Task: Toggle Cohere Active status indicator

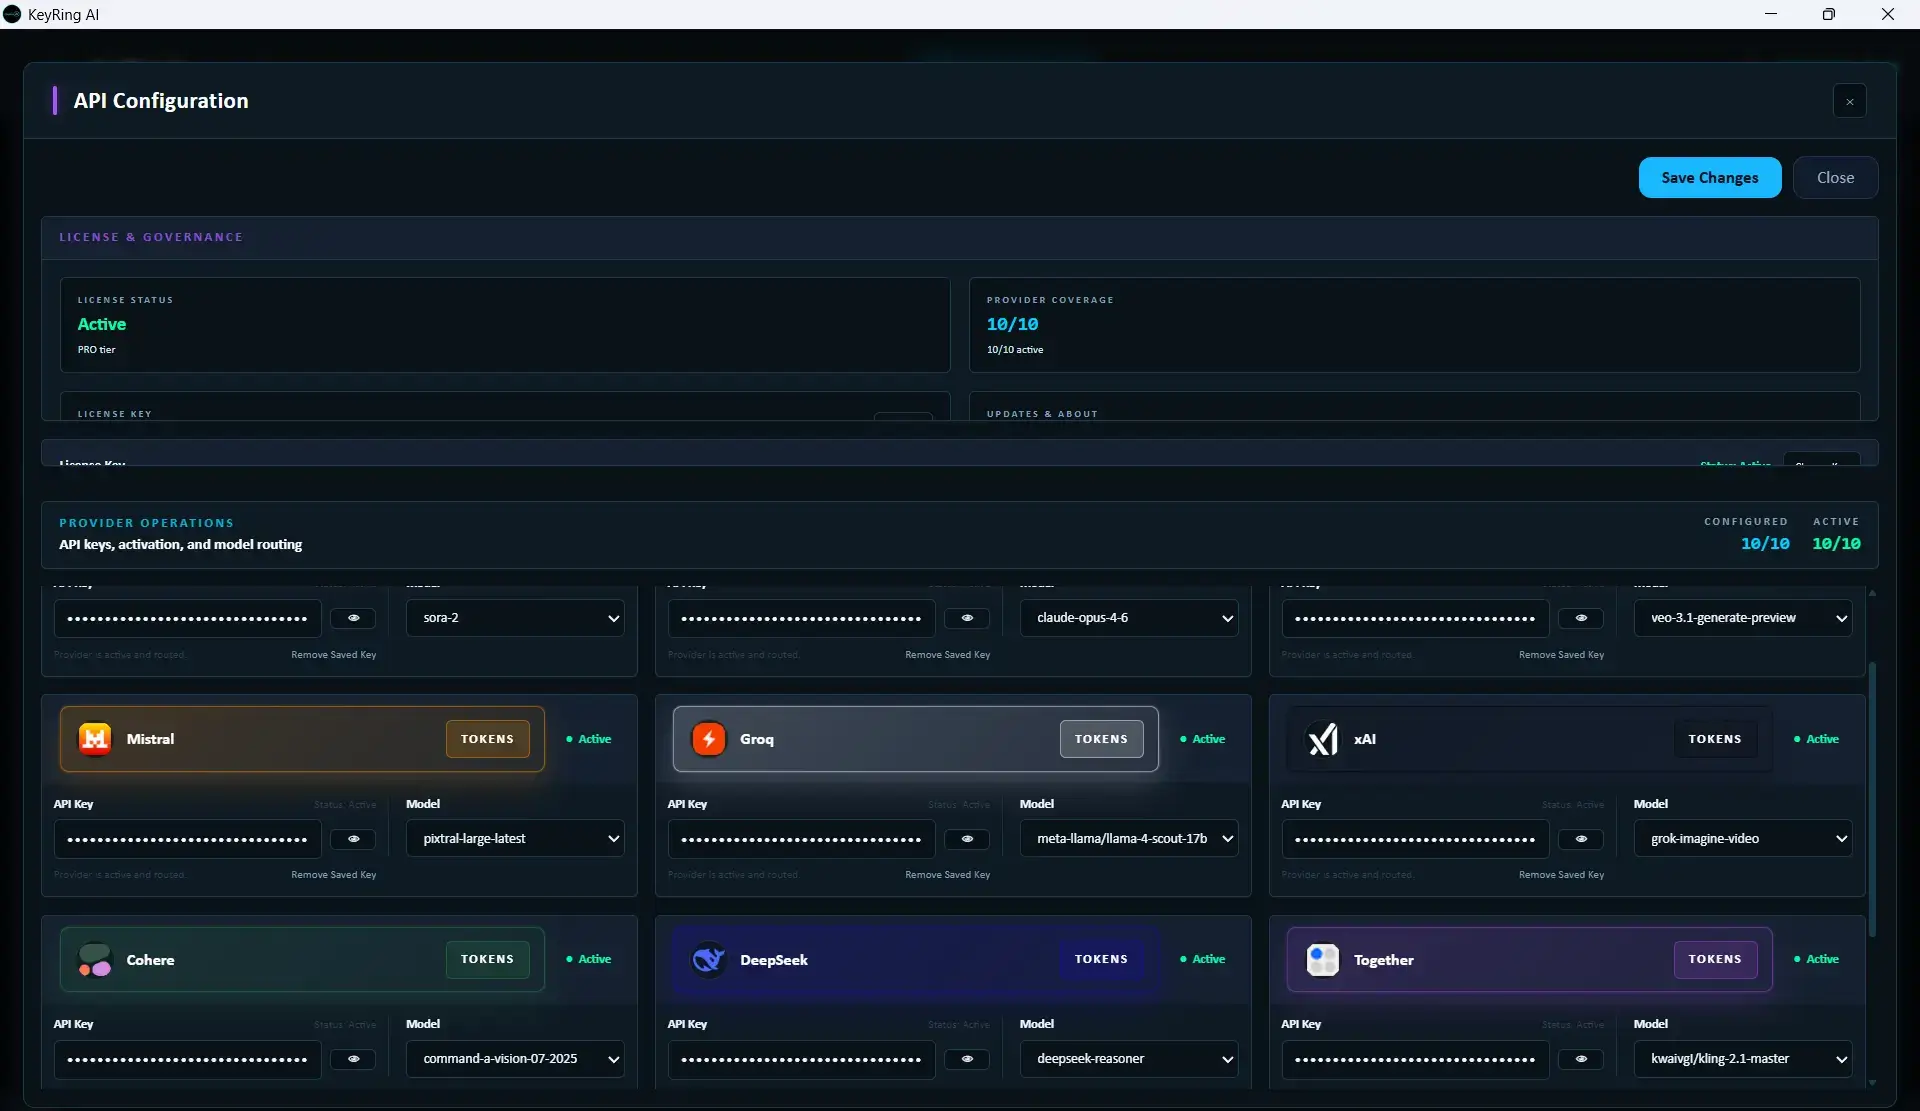Action: point(589,960)
